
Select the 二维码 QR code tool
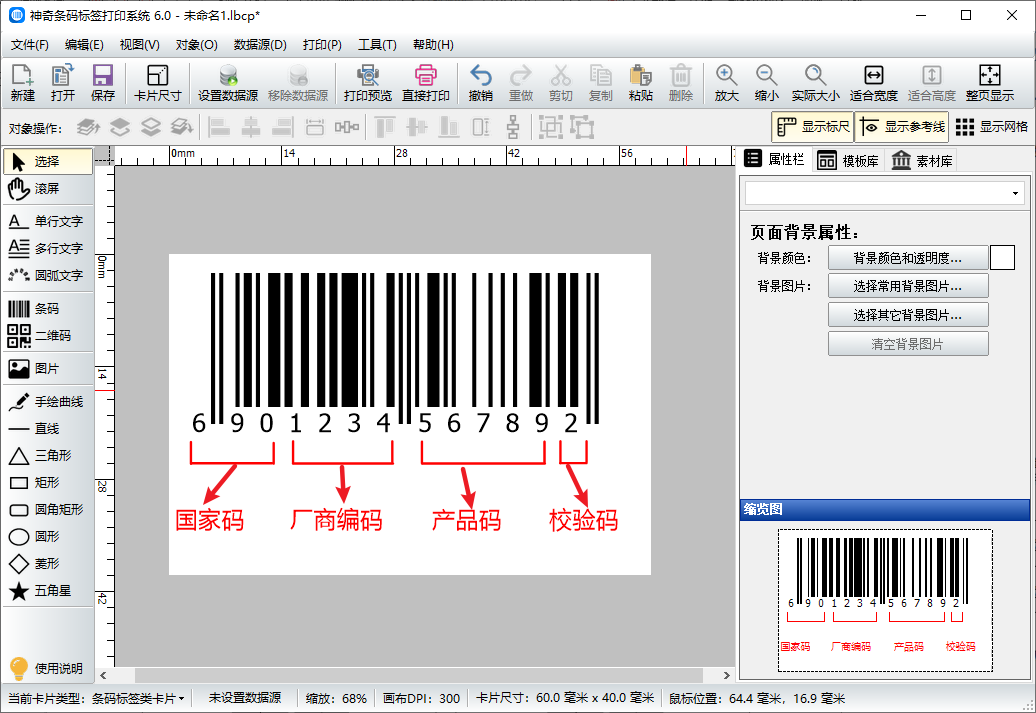coord(48,336)
